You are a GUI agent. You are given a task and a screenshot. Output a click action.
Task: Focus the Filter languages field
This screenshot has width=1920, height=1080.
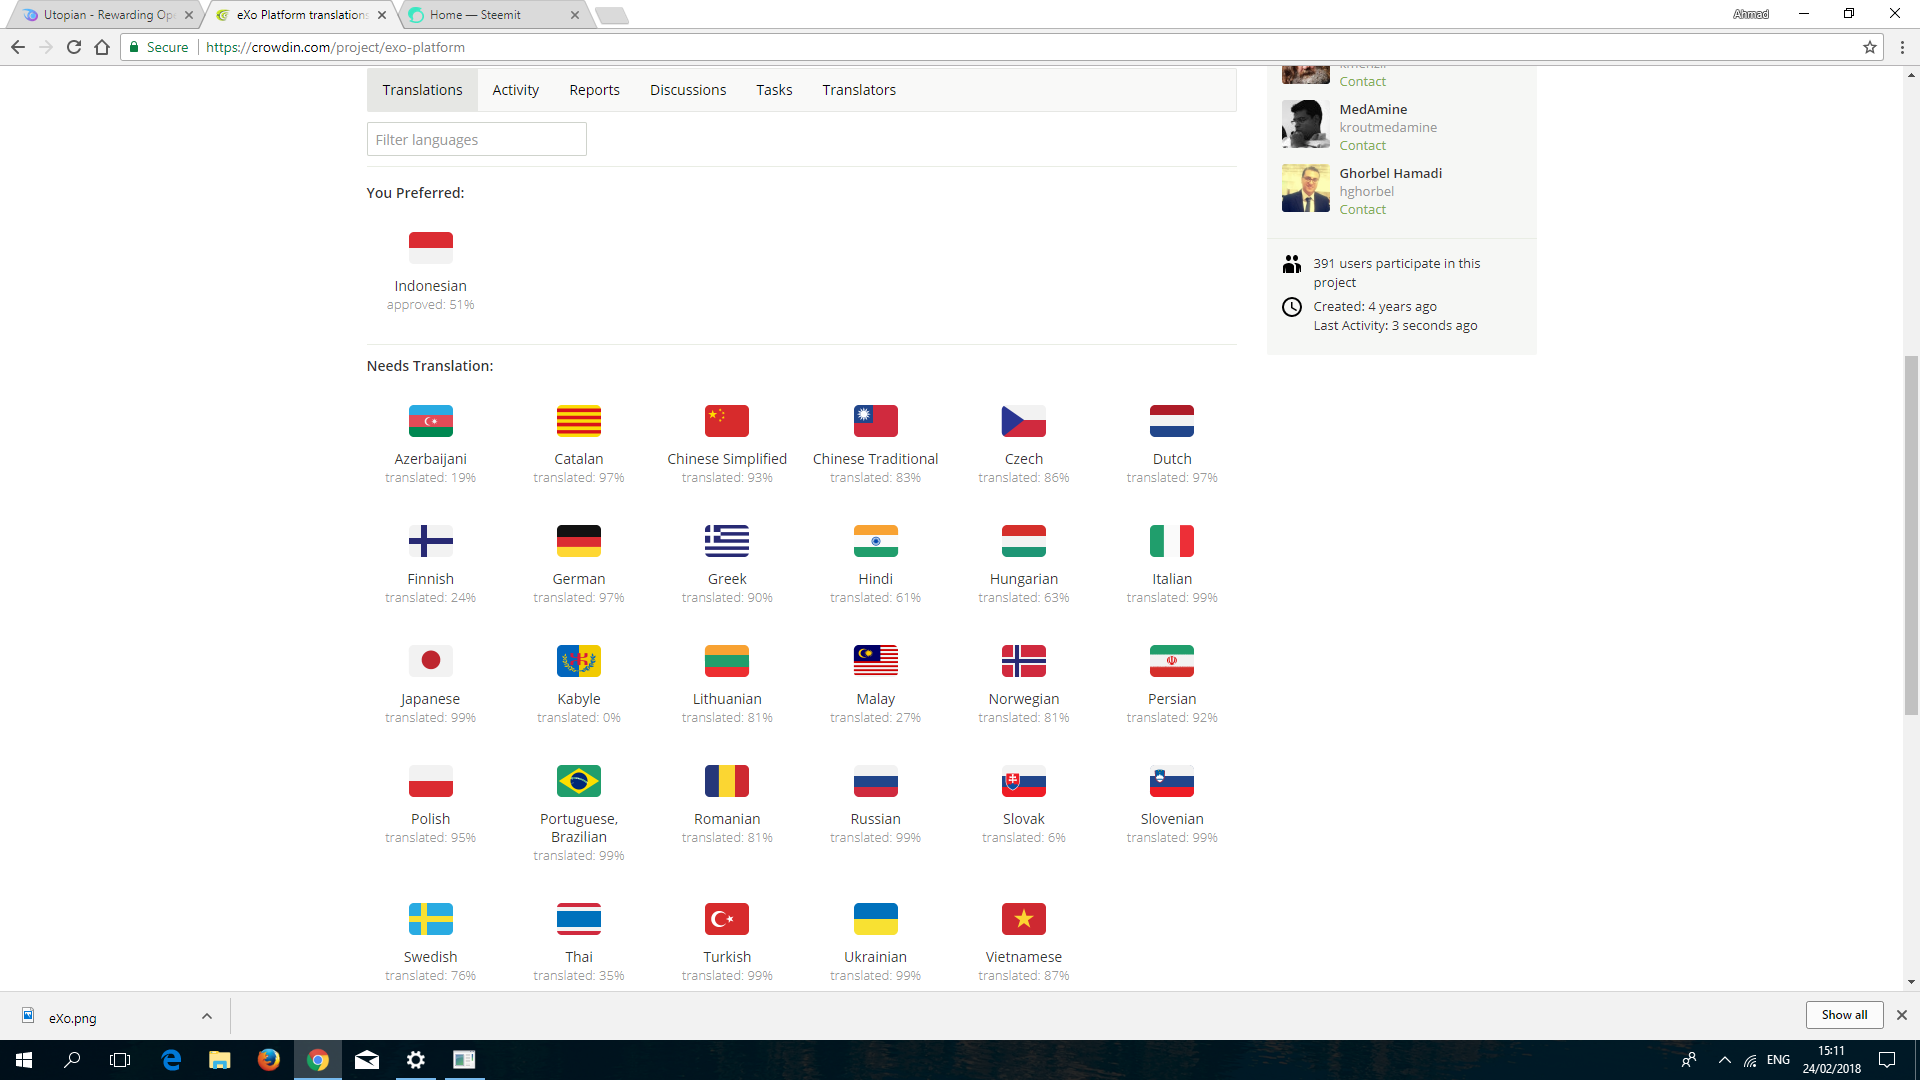pos(476,139)
